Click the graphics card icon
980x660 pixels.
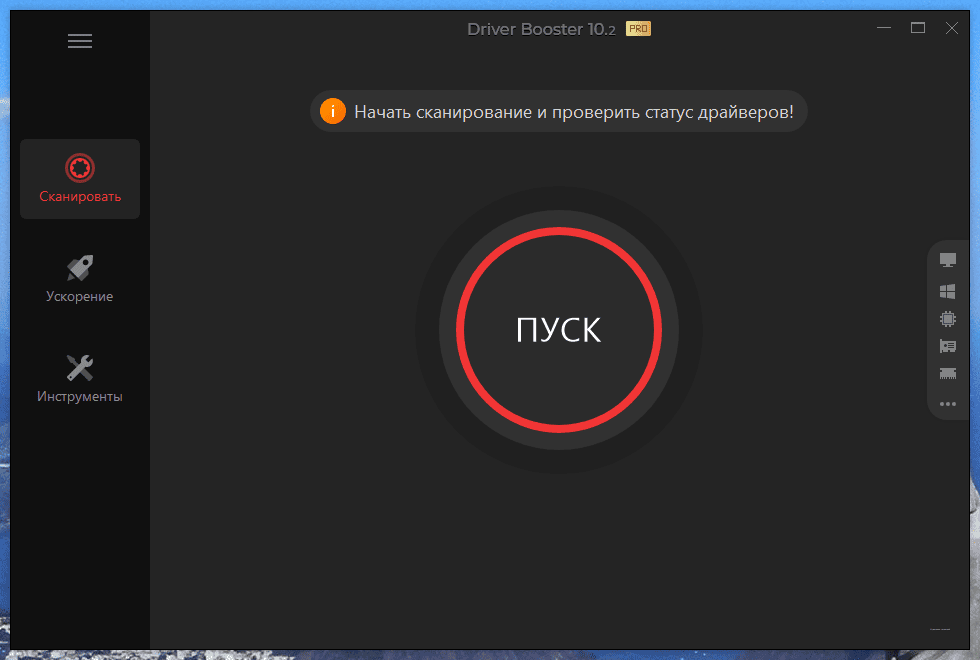point(948,347)
